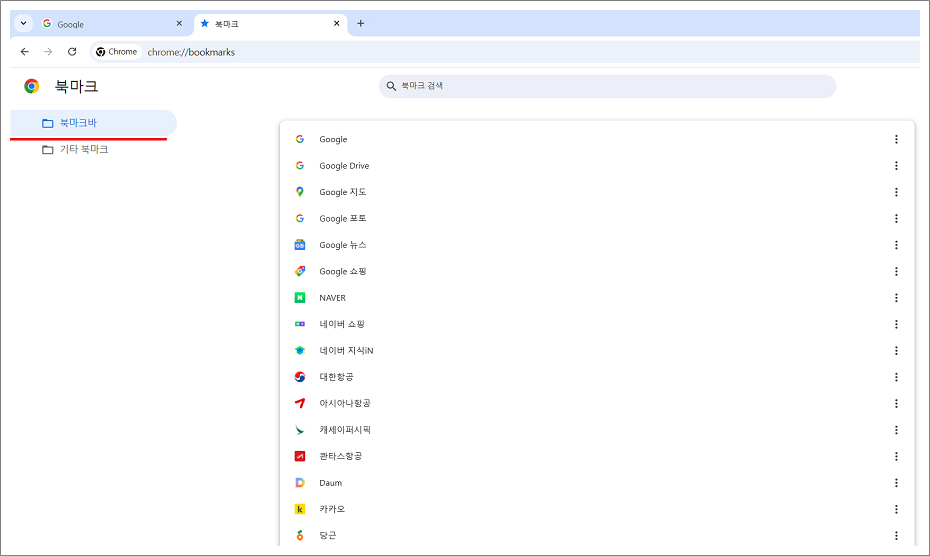Open more options for NAVER bookmark
This screenshot has height=556, width=930.
point(896,298)
